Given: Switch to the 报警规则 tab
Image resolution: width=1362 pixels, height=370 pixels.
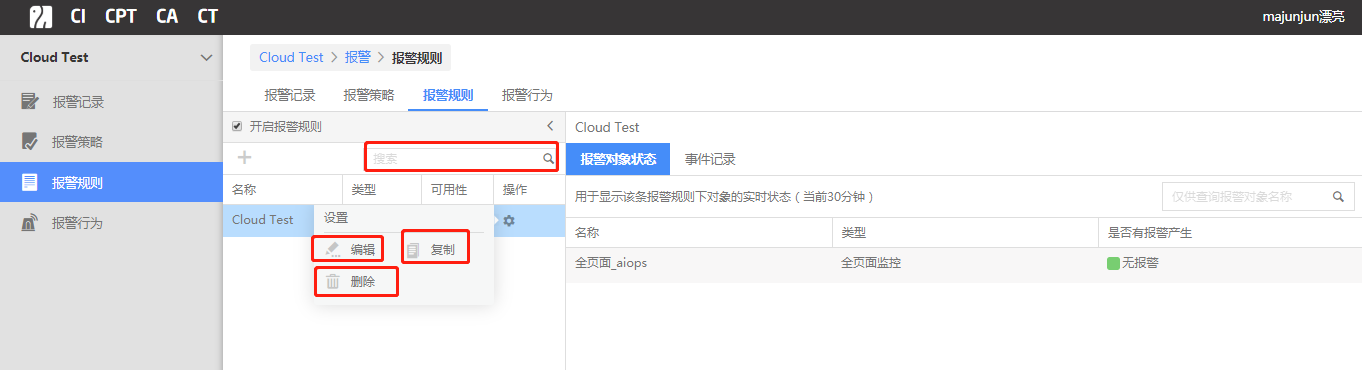Looking at the screenshot, I should pyautogui.click(x=448, y=95).
